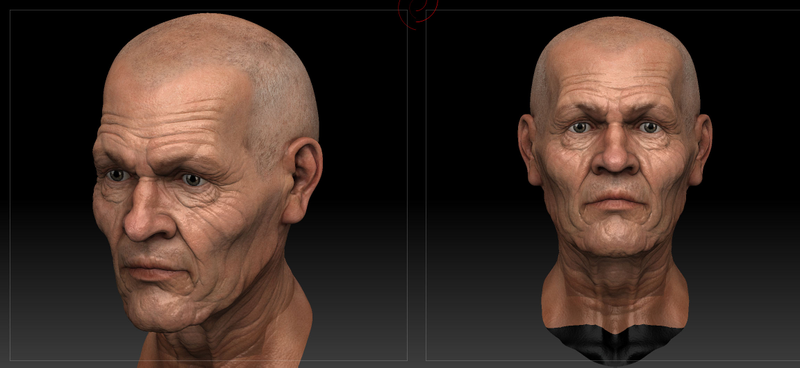Click the red spiral logo at top
800x368 pixels.
coord(417,11)
